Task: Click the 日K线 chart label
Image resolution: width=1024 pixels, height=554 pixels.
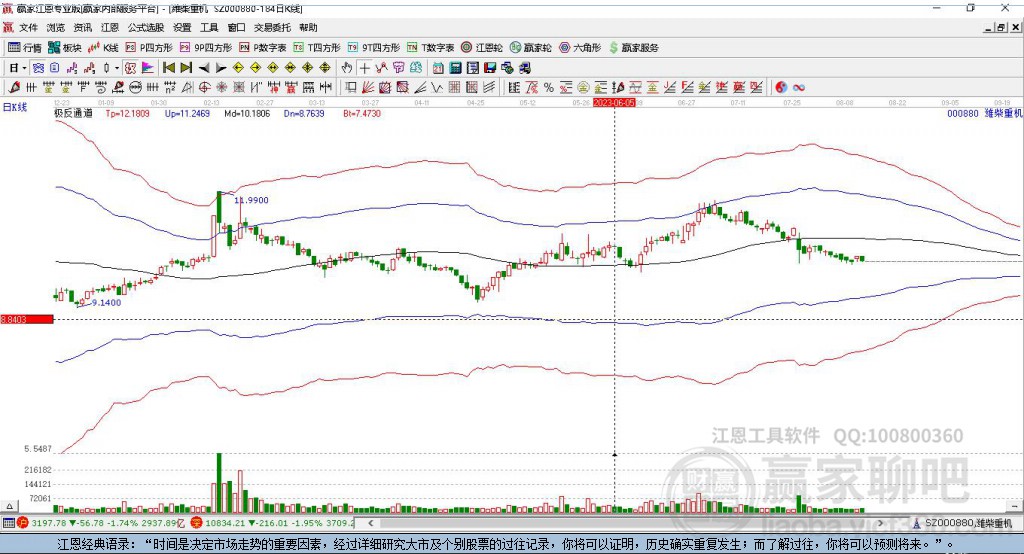Action: [x=15, y=107]
